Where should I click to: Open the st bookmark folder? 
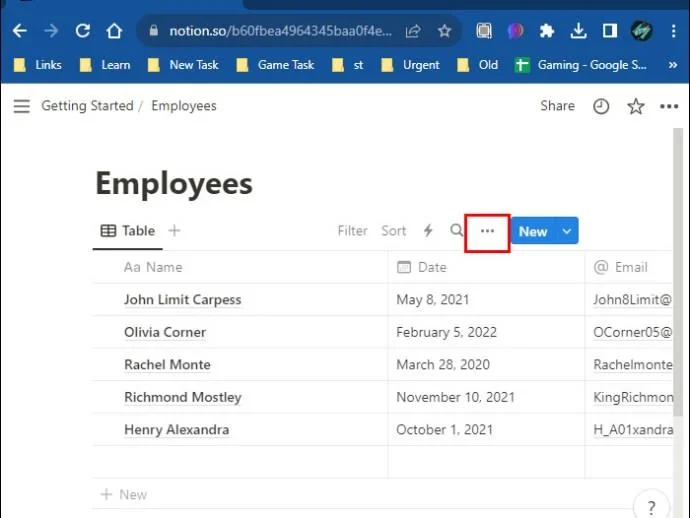coord(348,65)
